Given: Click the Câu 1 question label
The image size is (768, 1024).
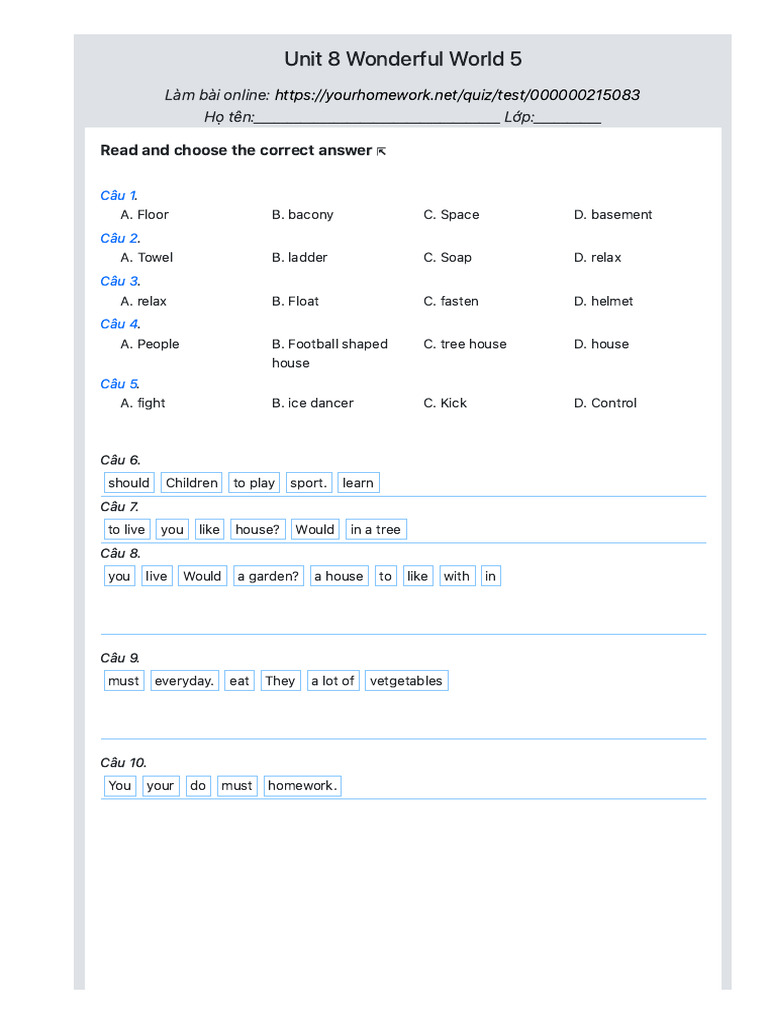Looking at the screenshot, I should pyautogui.click(x=119, y=195).
